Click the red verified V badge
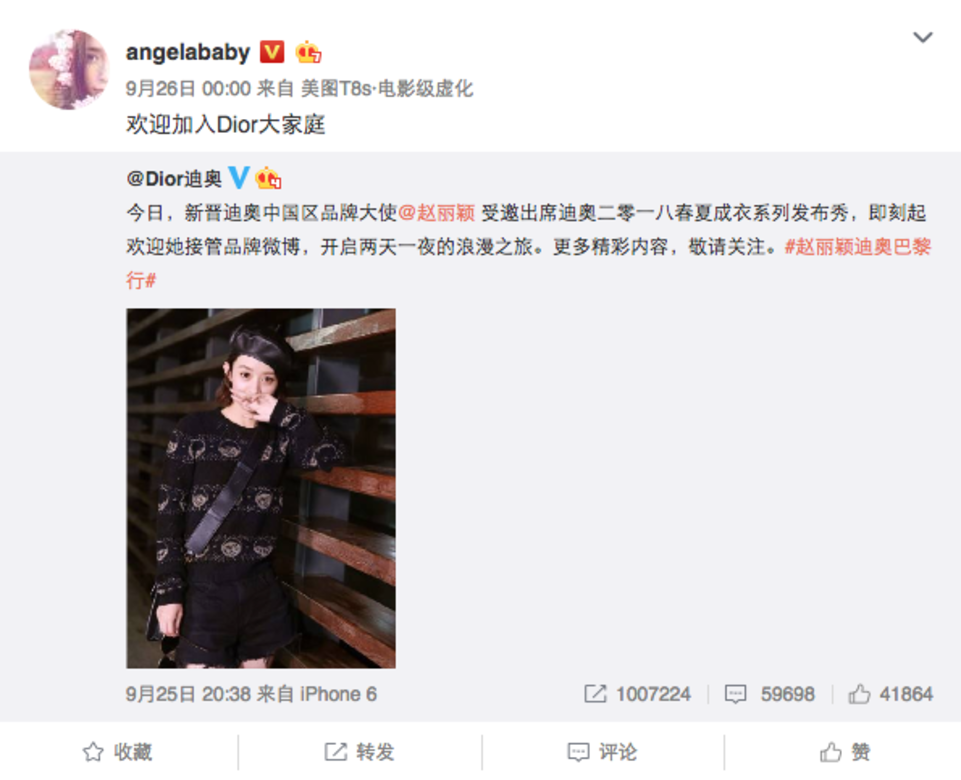 (272, 52)
